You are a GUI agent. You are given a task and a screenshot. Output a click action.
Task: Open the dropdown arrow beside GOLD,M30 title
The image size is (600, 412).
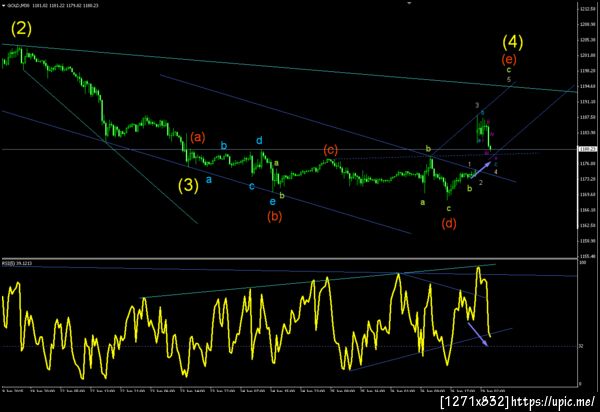coord(3,6)
